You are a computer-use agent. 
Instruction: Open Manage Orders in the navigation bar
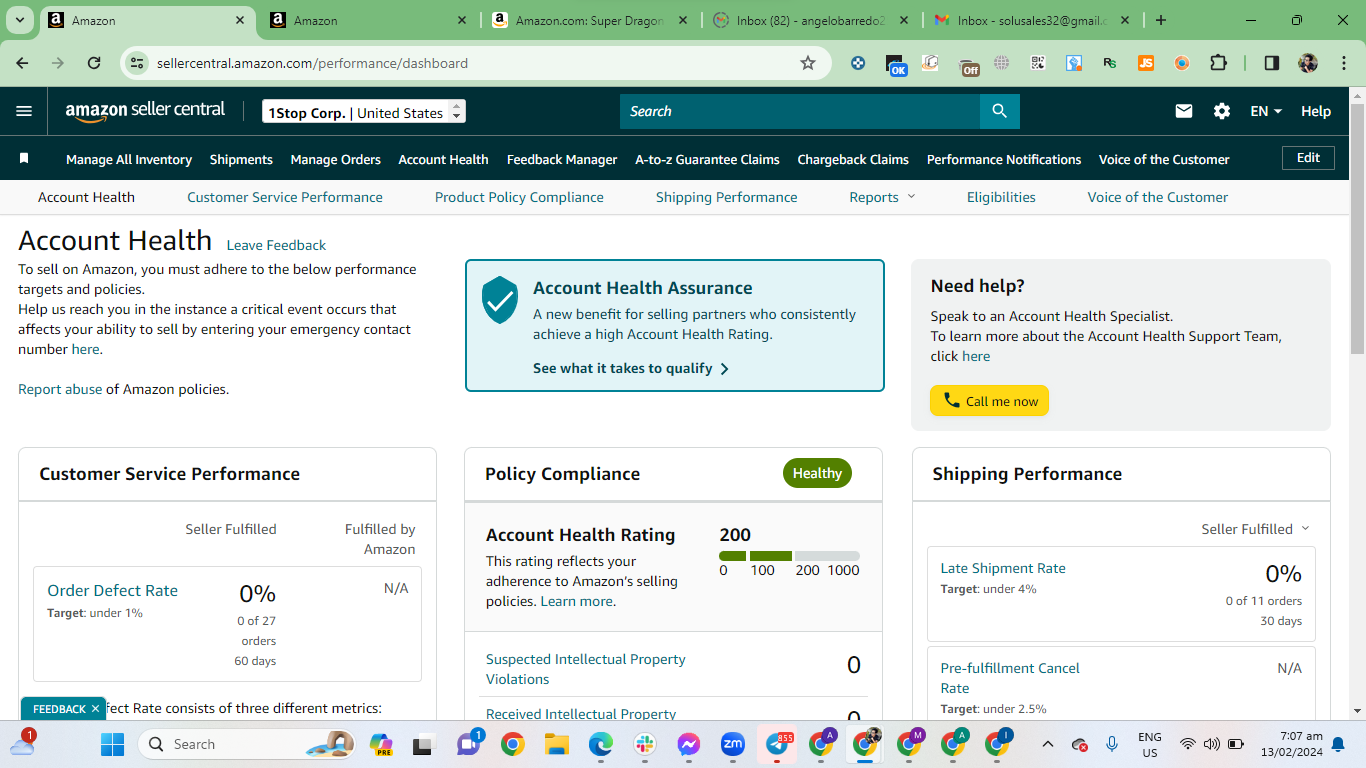point(336,159)
